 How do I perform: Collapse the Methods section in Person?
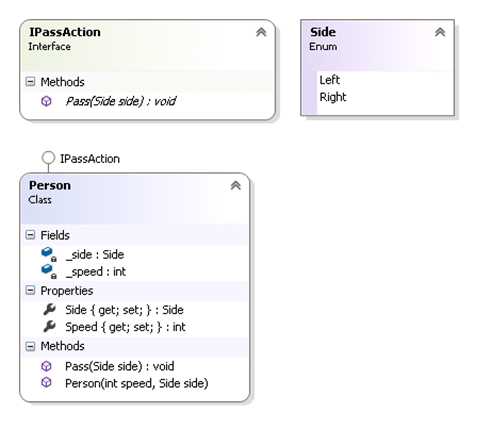30,346
